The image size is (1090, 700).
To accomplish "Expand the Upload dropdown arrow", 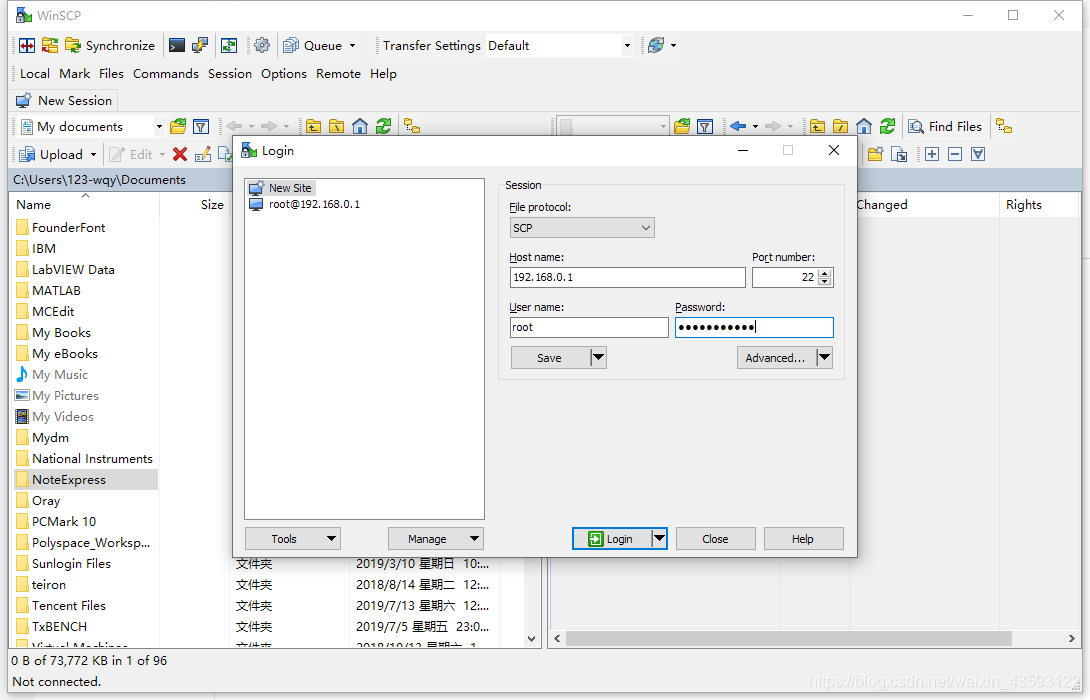I will pos(93,154).
